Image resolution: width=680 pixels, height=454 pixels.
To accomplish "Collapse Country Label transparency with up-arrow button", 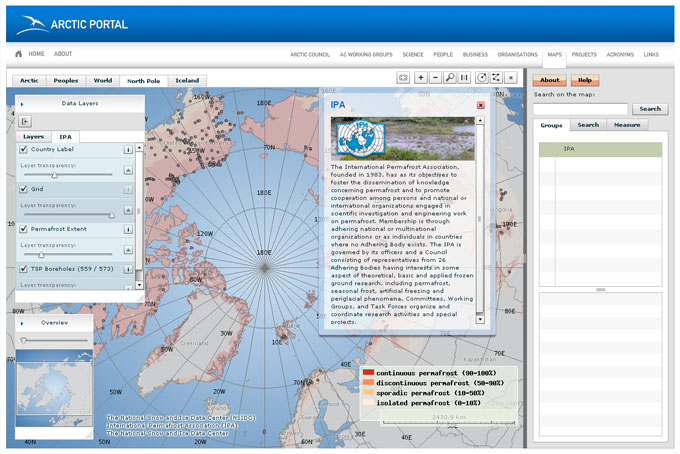I will (x=128, y=170).
